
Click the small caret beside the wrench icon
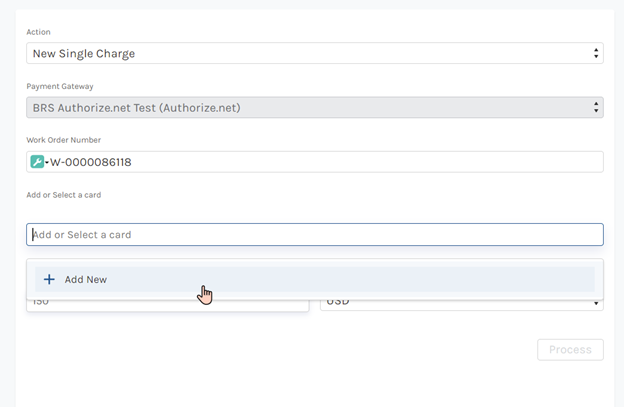(x=47, y=163)
